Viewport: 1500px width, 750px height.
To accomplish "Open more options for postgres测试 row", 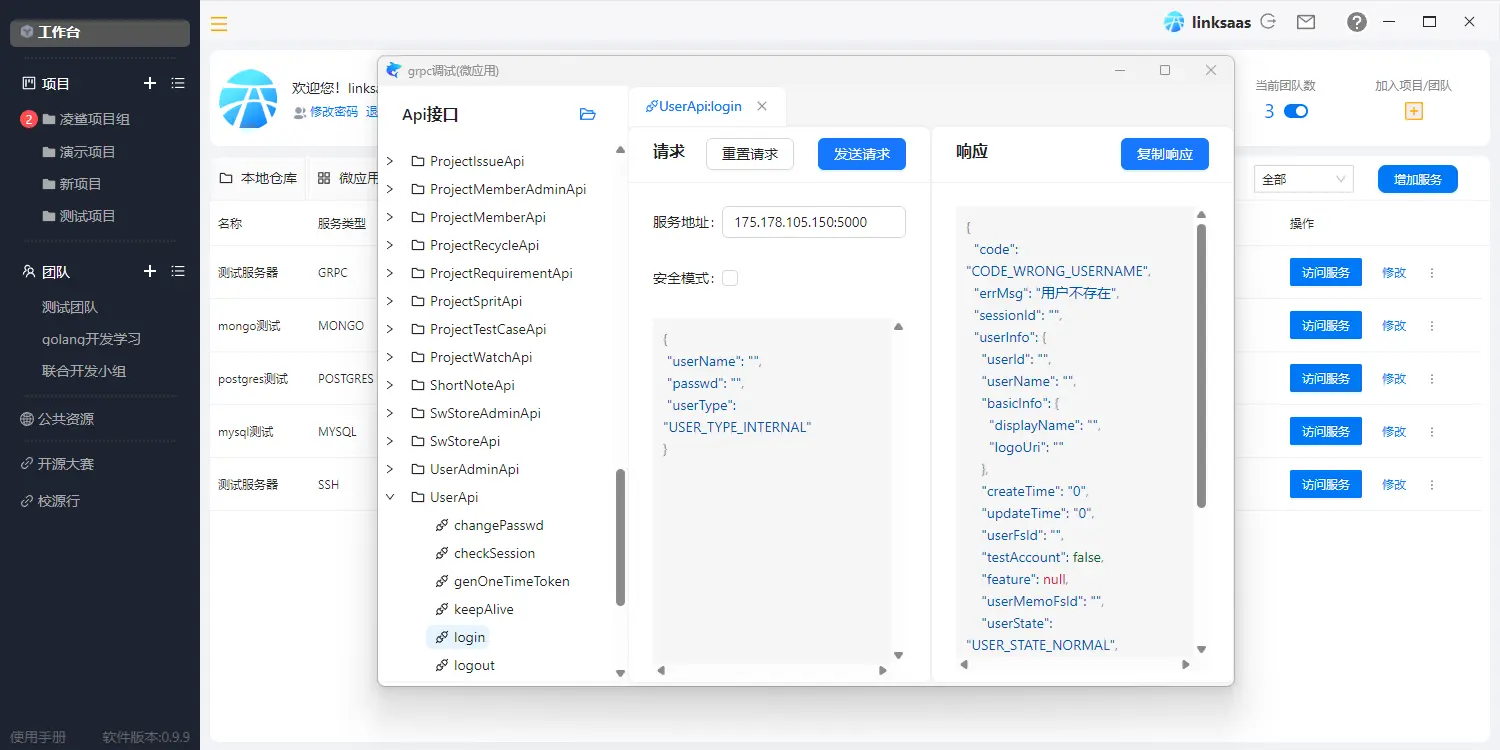I will pyautogui.click(x=1431, y=379).
